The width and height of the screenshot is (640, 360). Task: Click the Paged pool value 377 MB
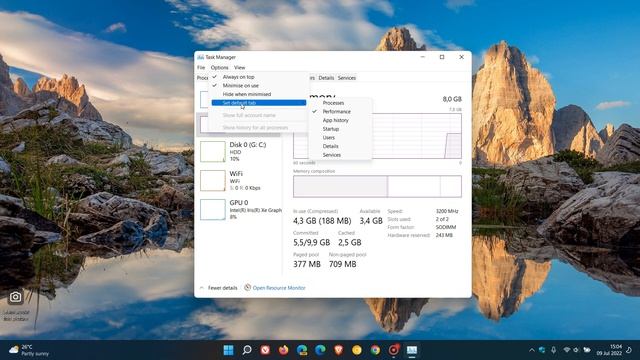307,264
